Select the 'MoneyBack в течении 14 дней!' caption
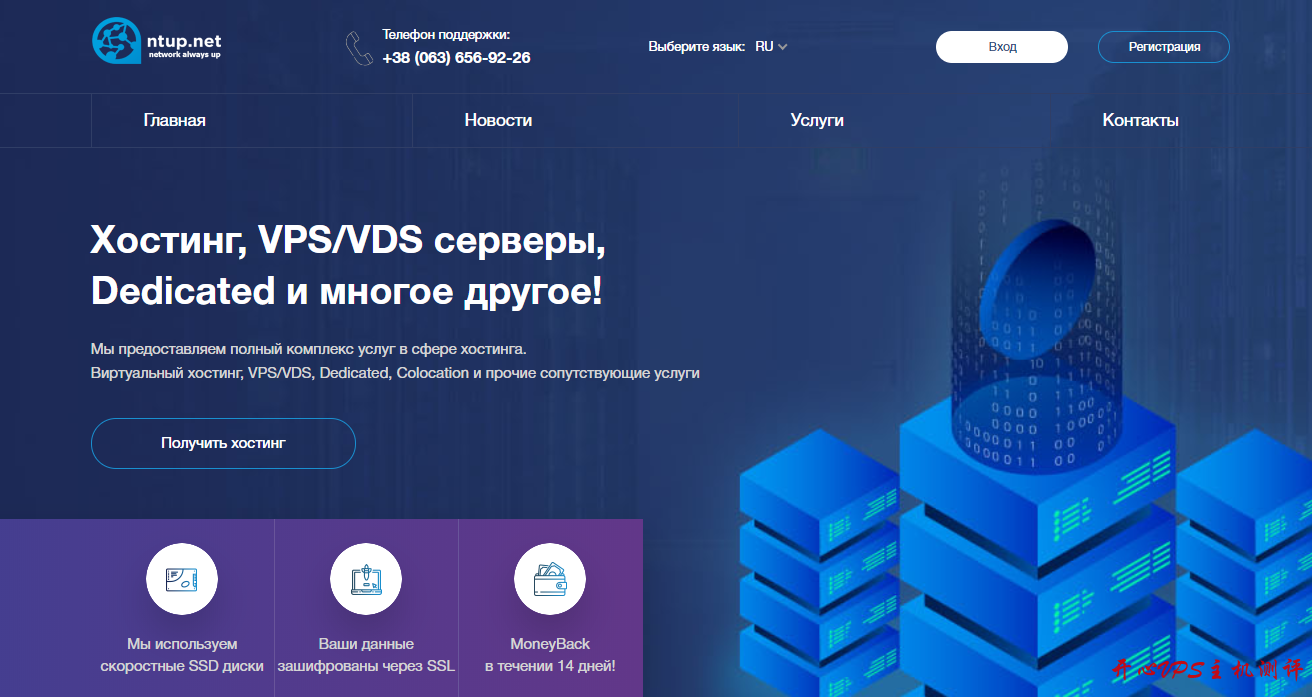 549,655
